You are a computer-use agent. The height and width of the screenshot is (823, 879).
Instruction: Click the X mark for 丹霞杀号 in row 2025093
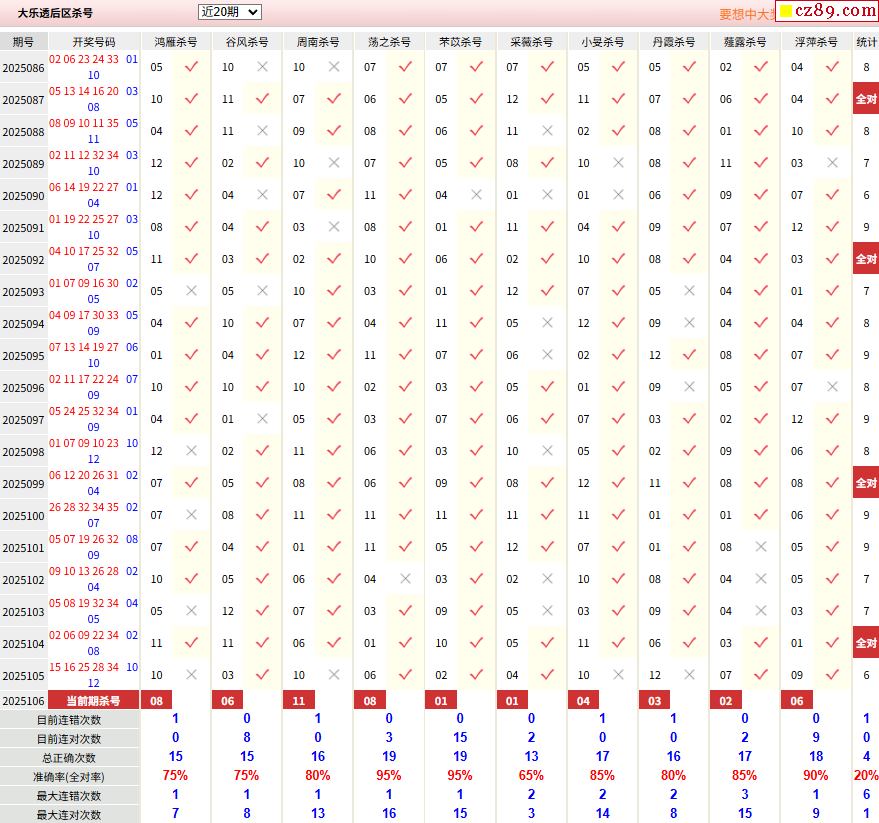point(690,290)
